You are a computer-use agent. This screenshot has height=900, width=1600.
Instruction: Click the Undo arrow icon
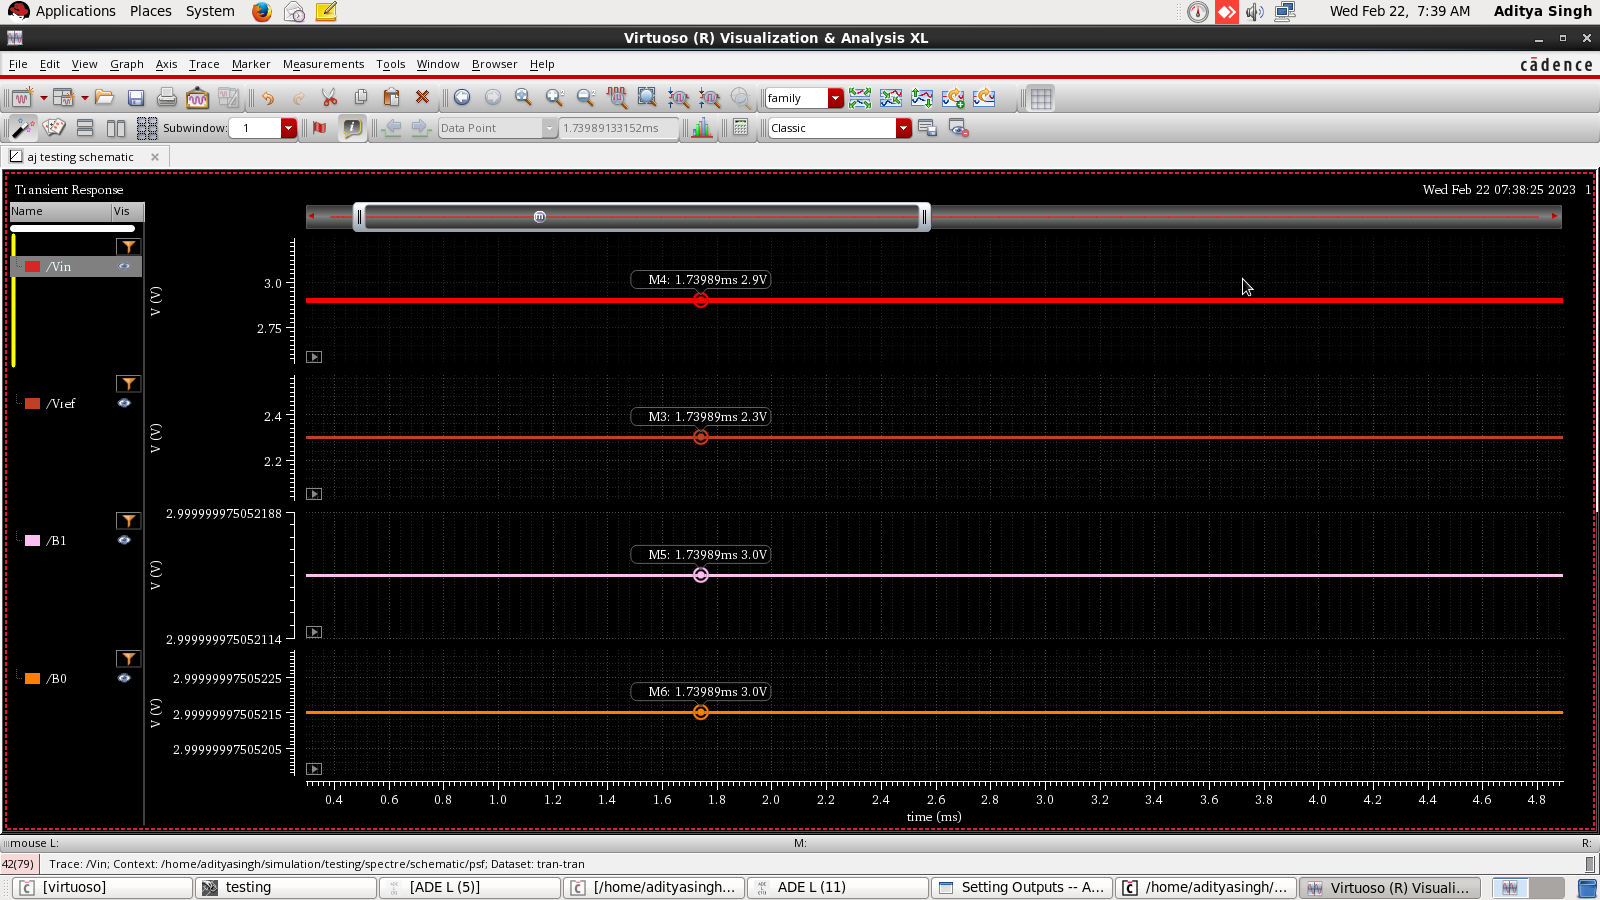(x=267, y=98)
